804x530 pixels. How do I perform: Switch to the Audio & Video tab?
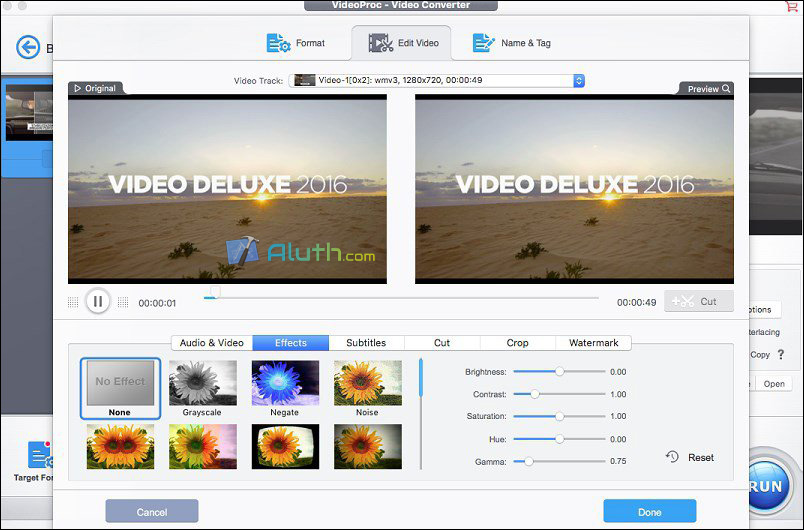tap(212, 343)
